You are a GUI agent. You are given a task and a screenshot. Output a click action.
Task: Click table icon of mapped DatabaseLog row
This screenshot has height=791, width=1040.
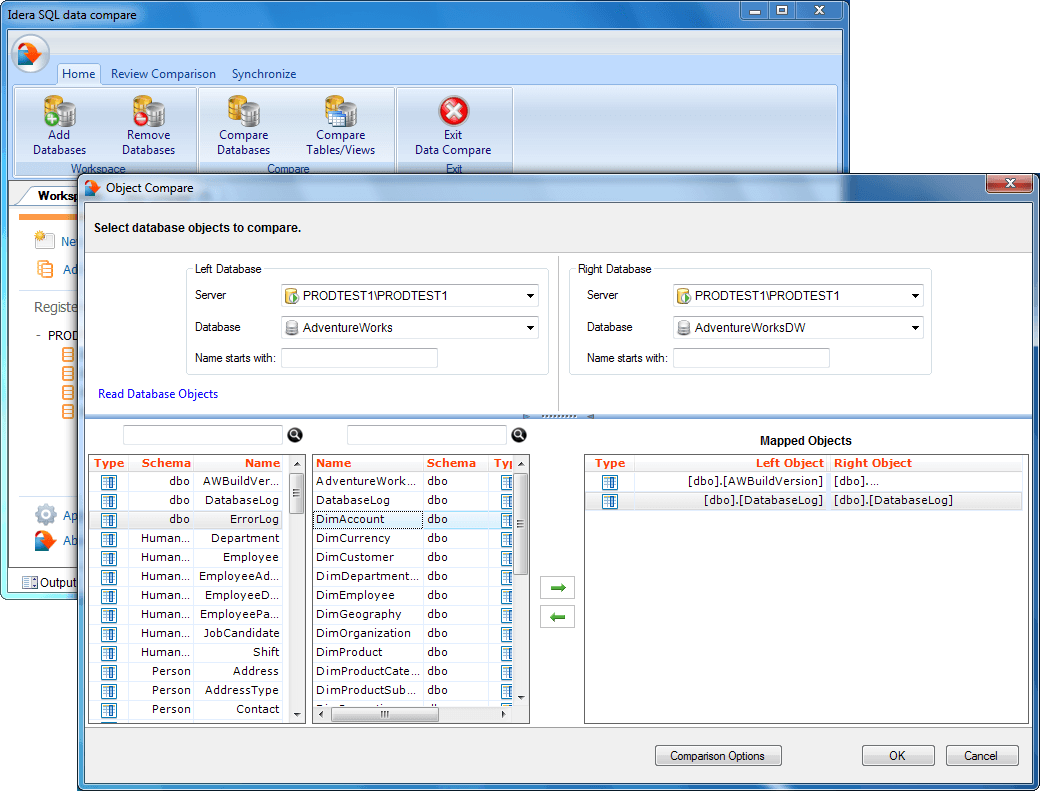click(610, 501)
